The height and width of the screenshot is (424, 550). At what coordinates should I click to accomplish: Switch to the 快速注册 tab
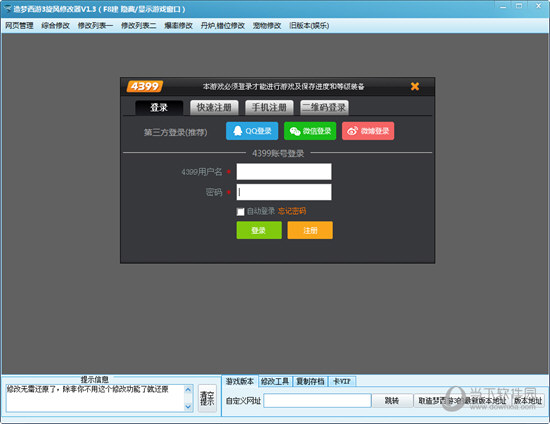tap(214, 107)
